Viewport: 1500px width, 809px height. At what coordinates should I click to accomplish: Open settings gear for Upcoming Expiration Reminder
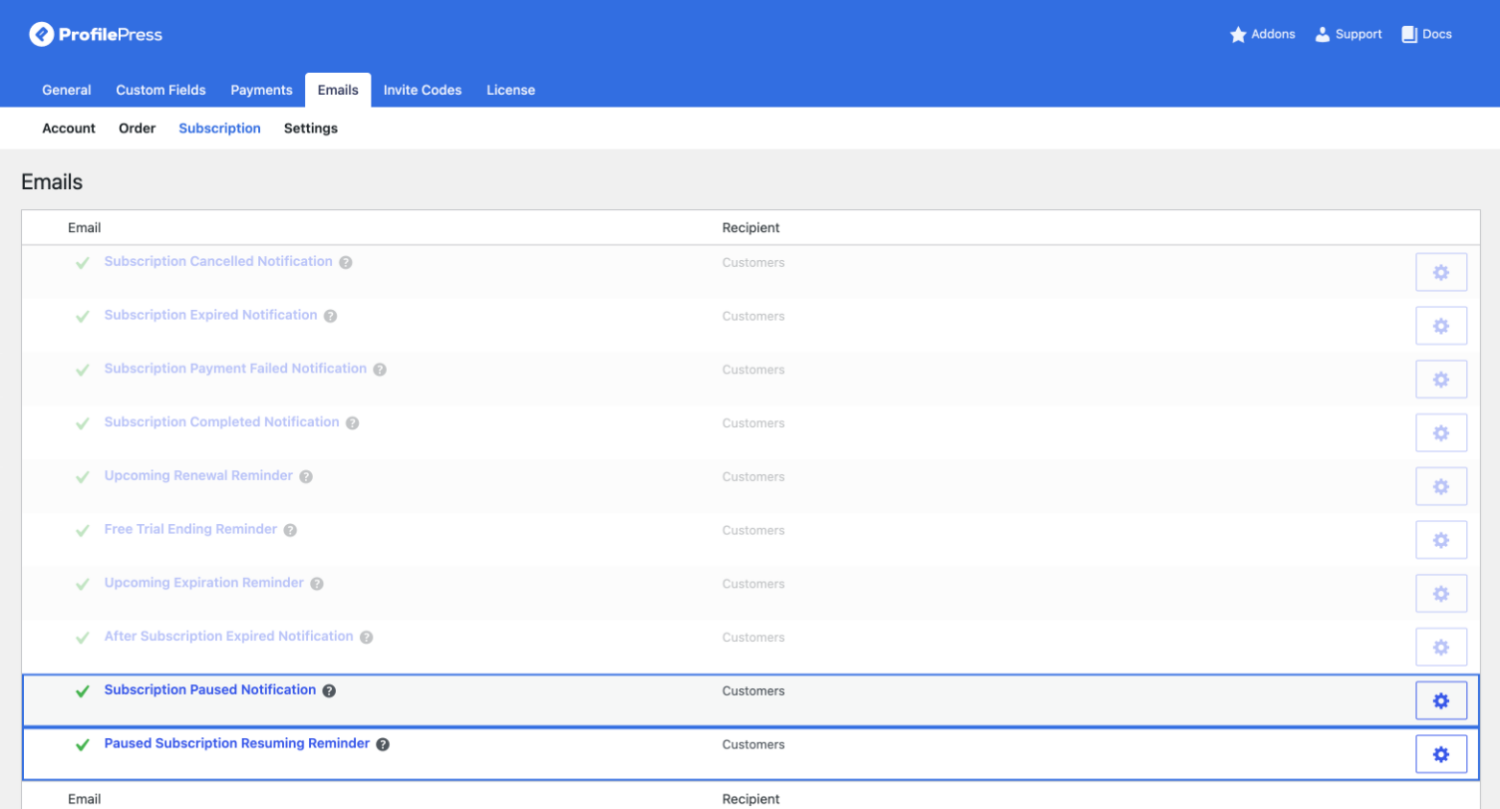coord(1441,593)
